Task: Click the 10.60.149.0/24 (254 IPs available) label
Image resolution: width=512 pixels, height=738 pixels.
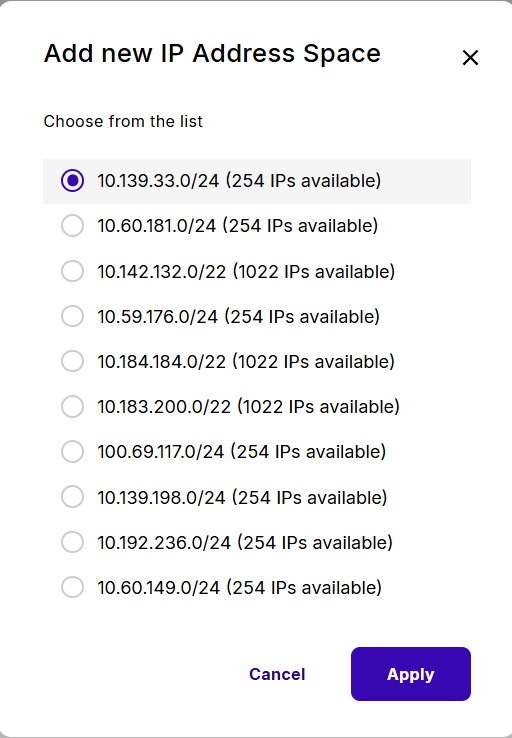Action: (240, 588)
